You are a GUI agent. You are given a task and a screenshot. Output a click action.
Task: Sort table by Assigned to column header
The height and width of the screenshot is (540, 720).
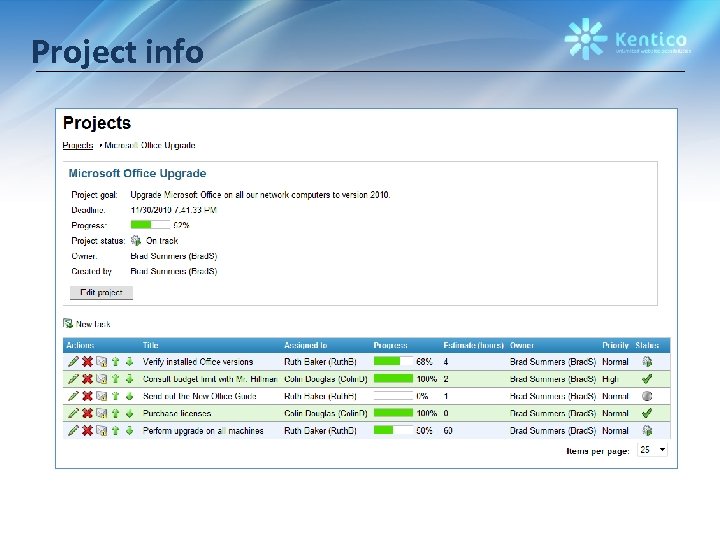pos(305,345)
